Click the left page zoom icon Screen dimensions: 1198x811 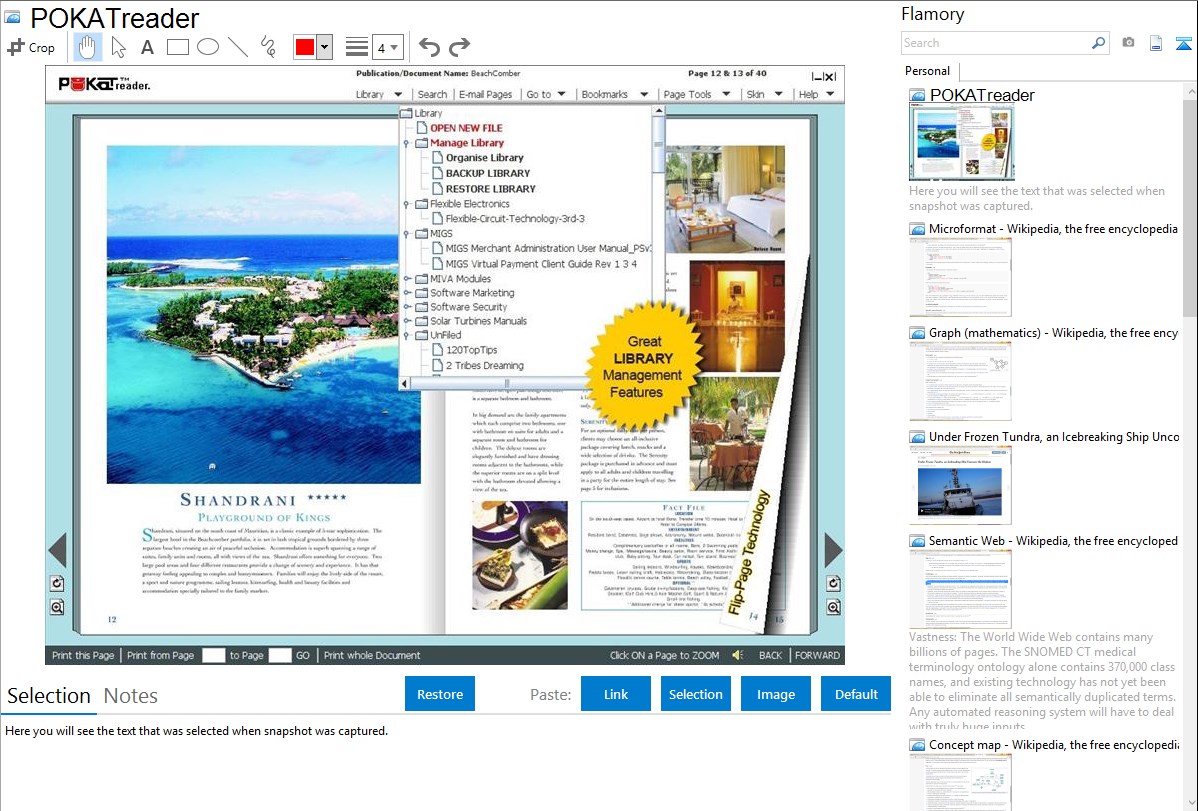click(57, 607)
